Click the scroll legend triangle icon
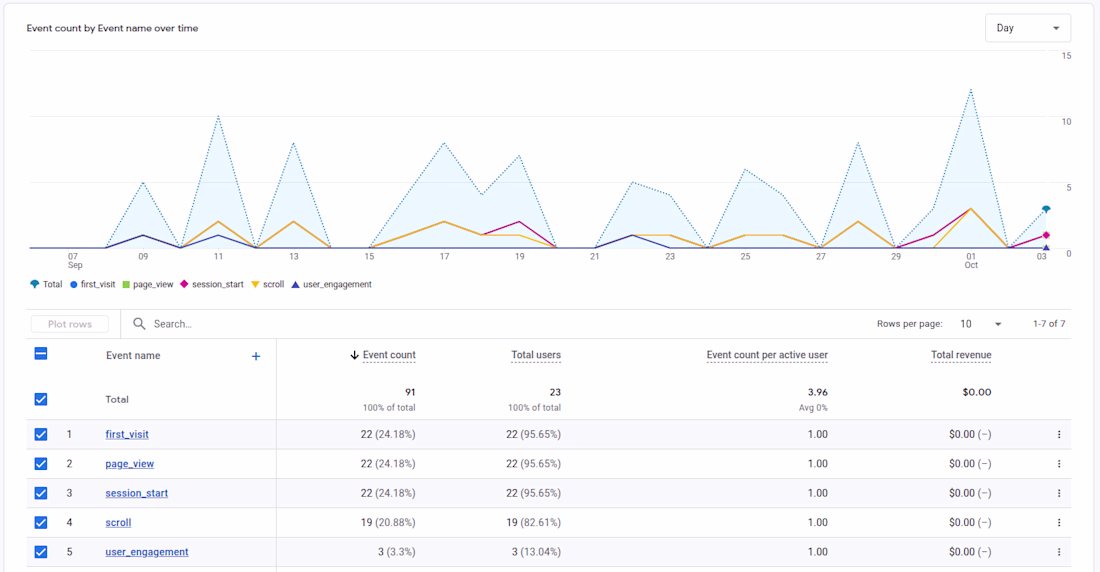The image size is (1100, 572). pos(255,284)
